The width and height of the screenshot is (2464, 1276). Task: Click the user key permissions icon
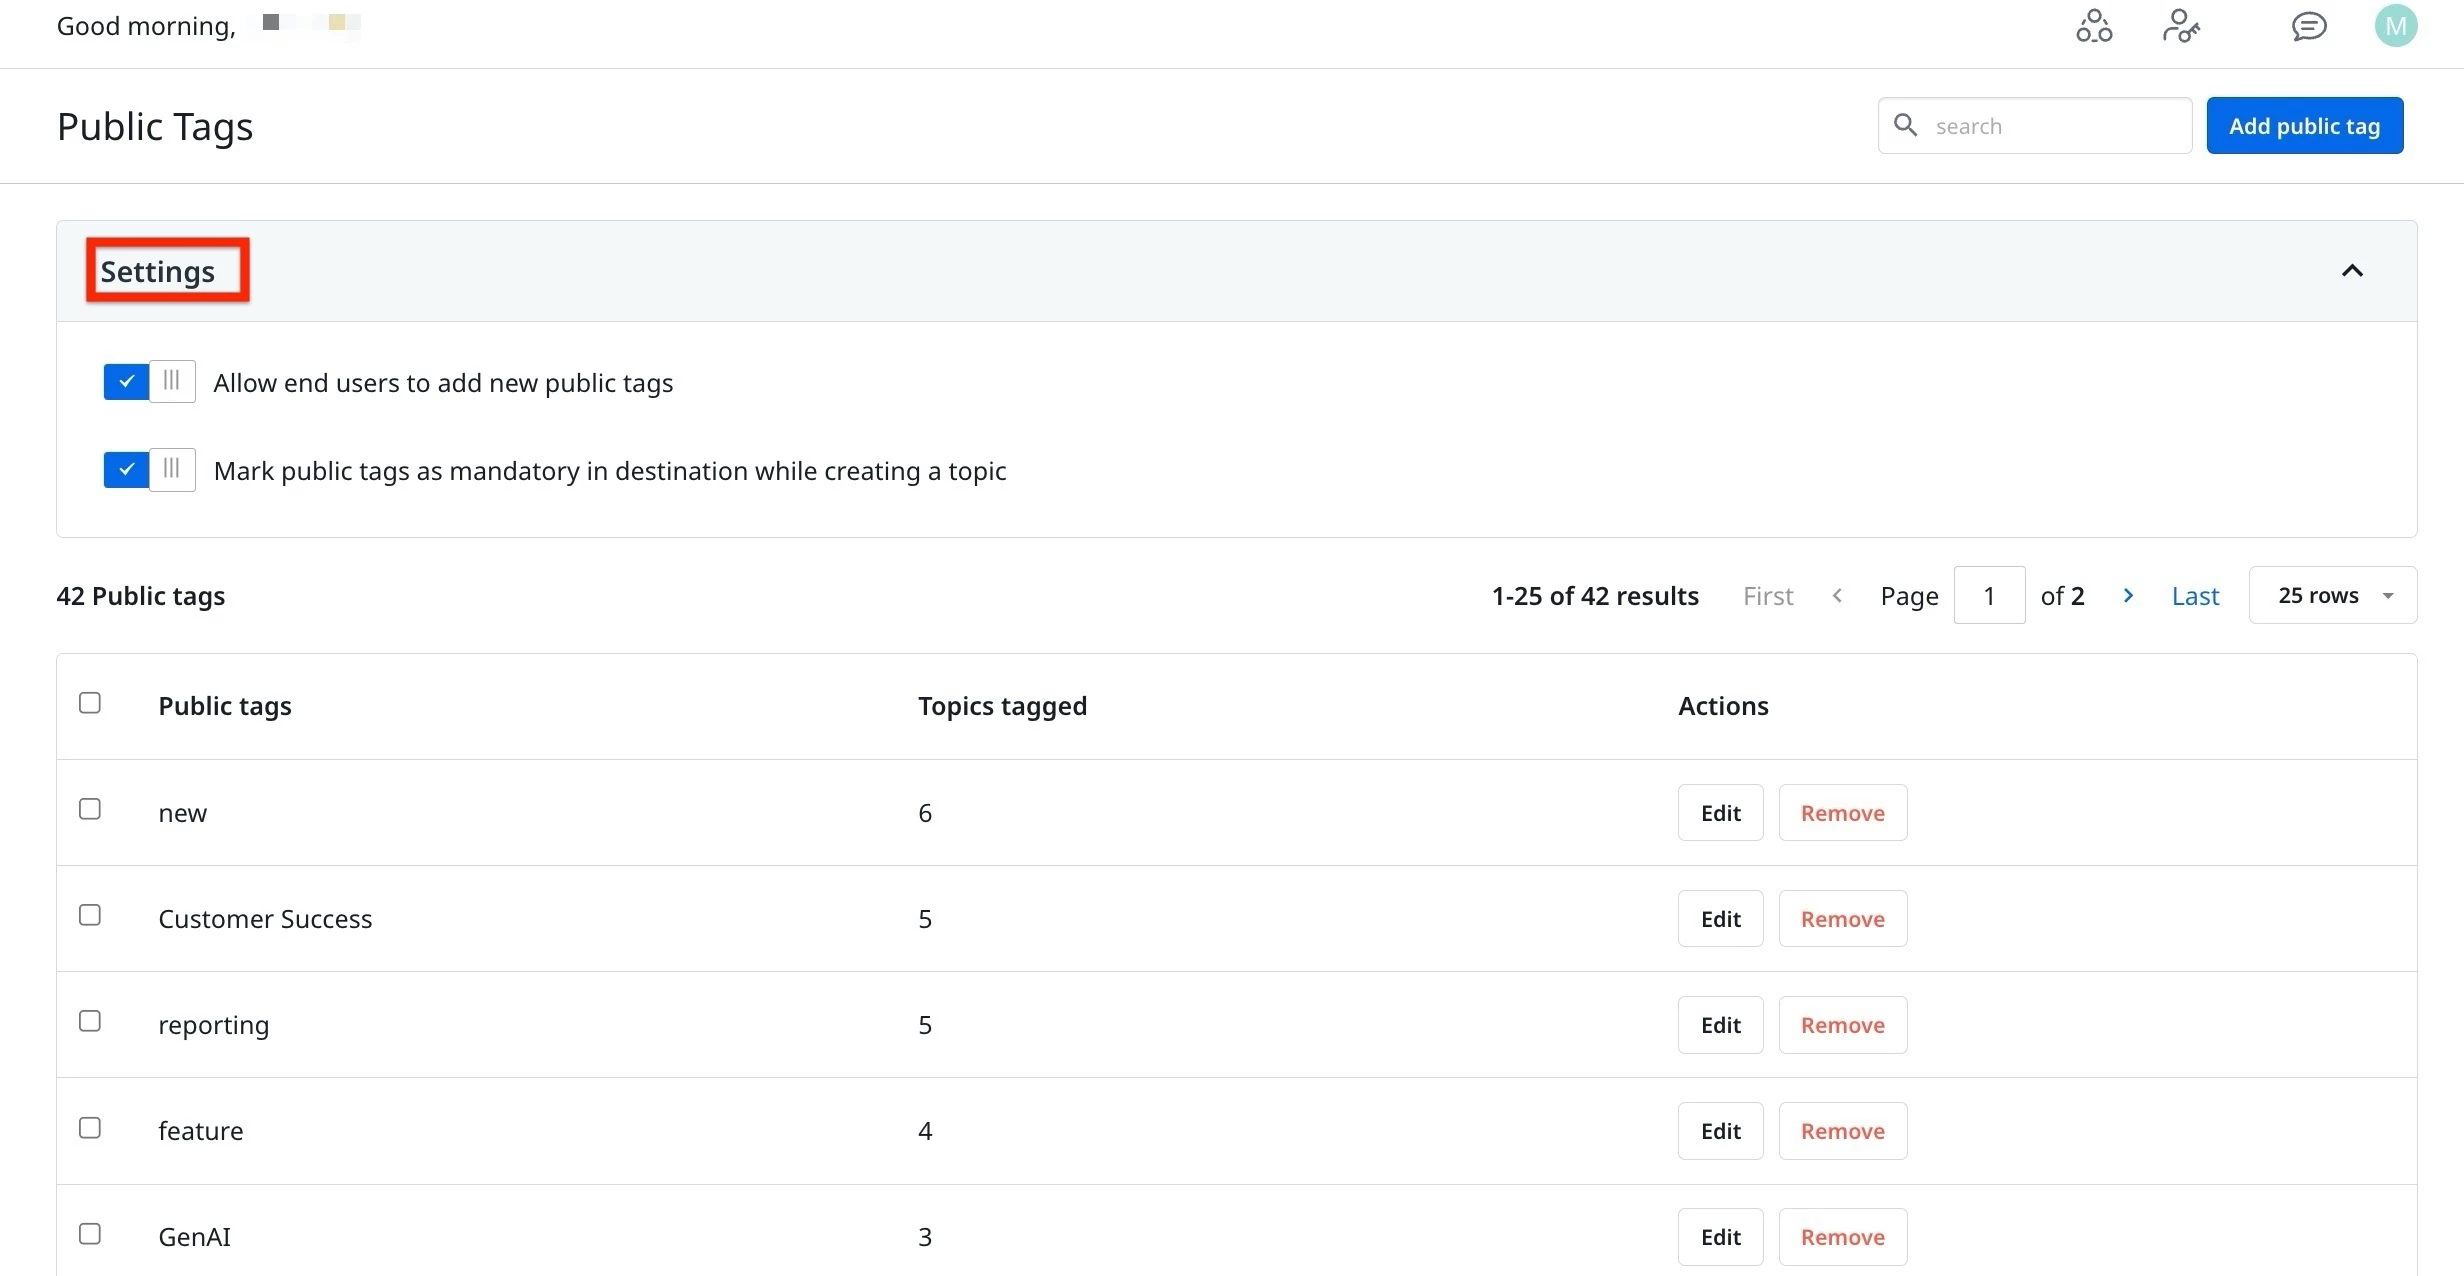(2180, 26)
